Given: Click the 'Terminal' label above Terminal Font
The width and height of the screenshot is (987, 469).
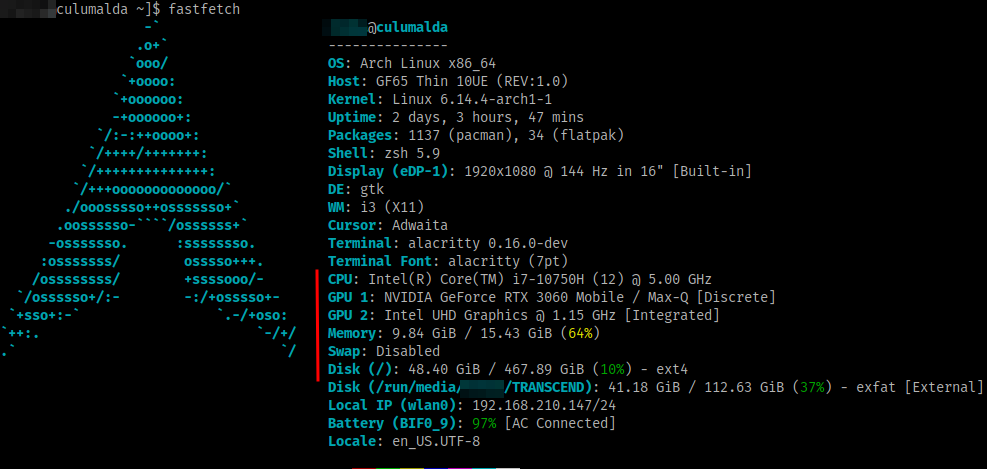Looking at the screenshot, I should pyautogui.click(x=360, y=243).
